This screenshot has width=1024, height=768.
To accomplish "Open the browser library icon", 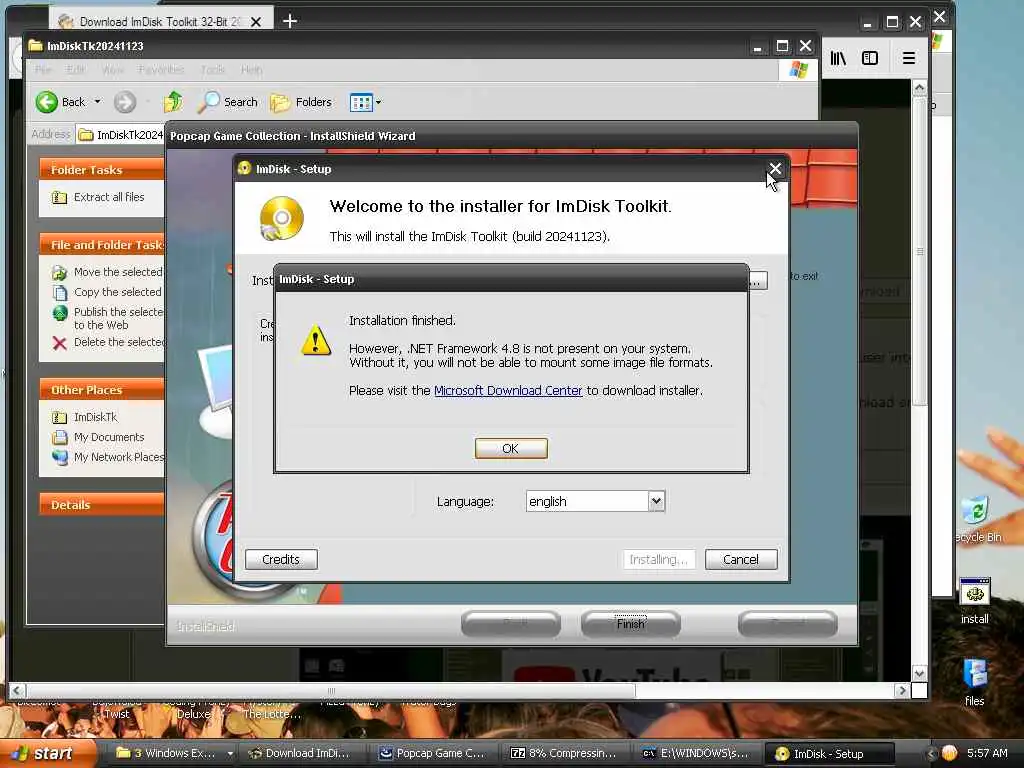I will (x=838, y=58).
